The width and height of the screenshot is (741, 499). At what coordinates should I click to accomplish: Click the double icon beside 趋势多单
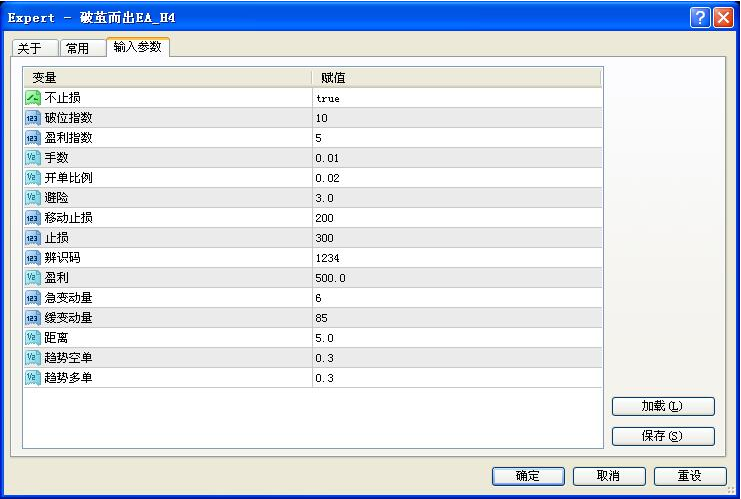tap(33, 378)
